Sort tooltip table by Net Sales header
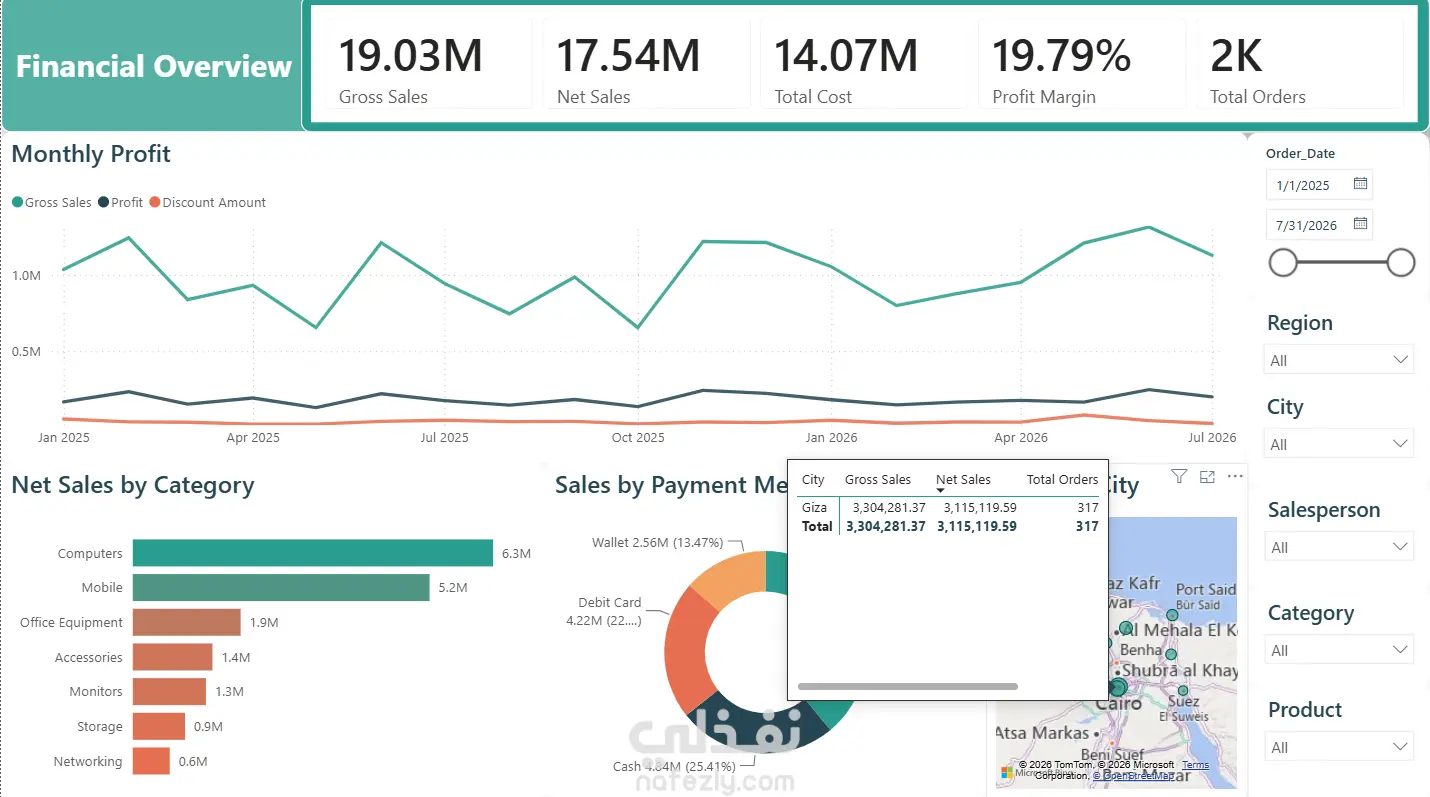This screenshot has width=1430, height=797. [963, 480]
